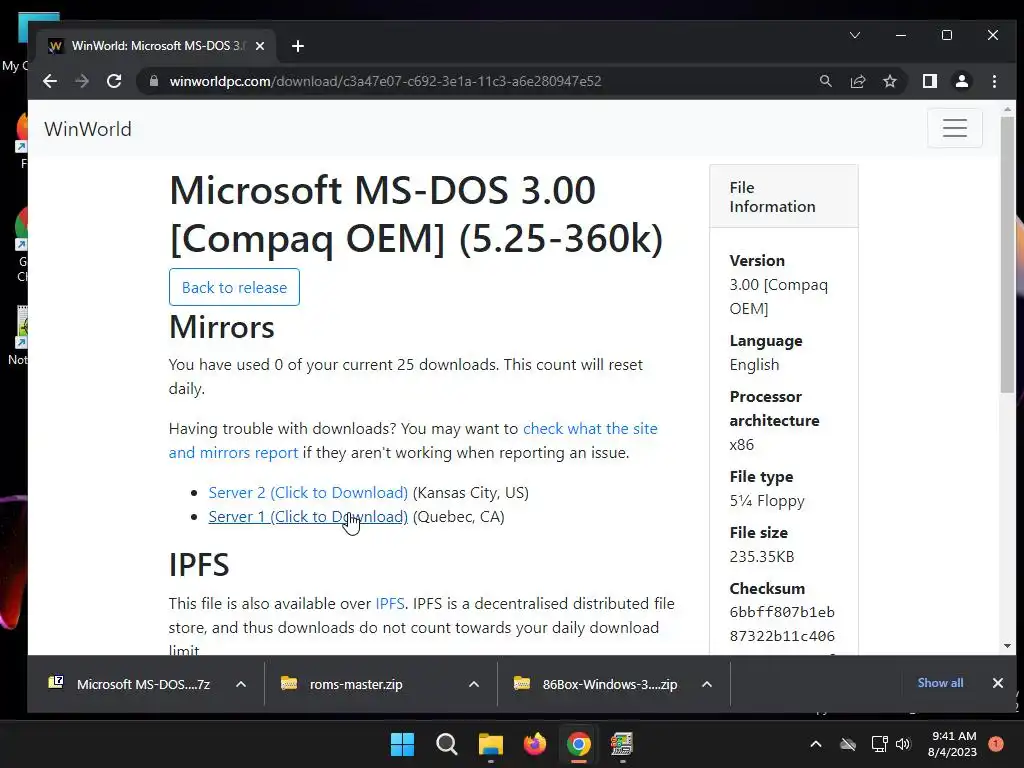Close the WinWorld MS-DOS tab
The height and width of the screenshot is (768, 1024).
coord(260,46)
